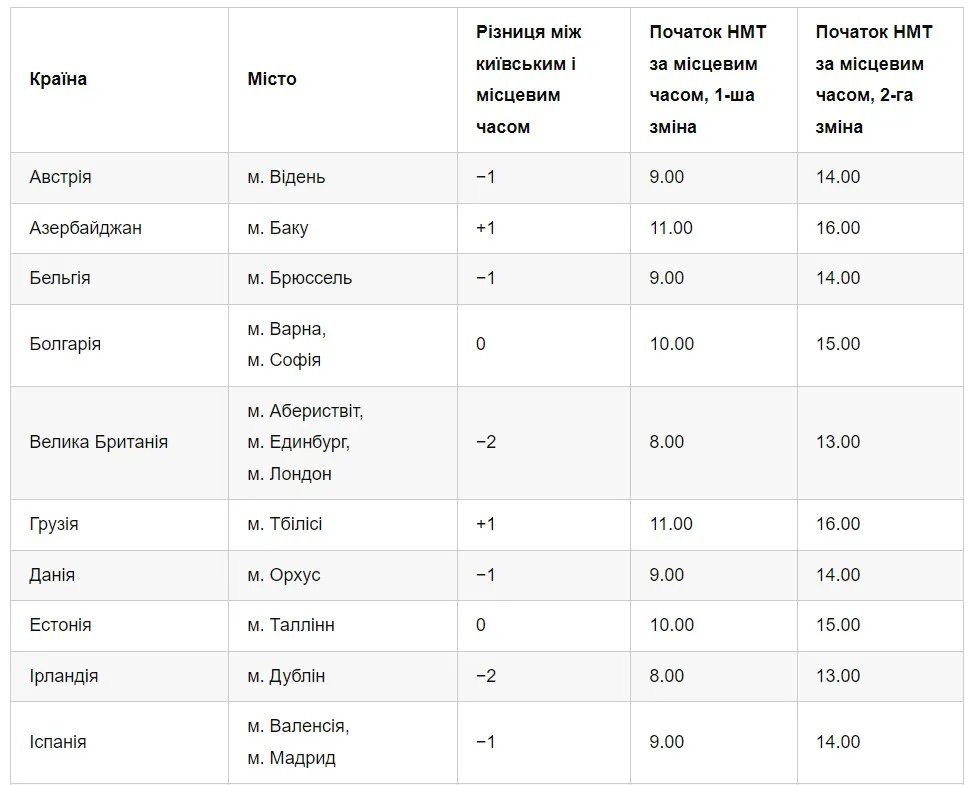Select the Данія country cell
This screenshot has width=972, height=785.
(x=52, y=575)
